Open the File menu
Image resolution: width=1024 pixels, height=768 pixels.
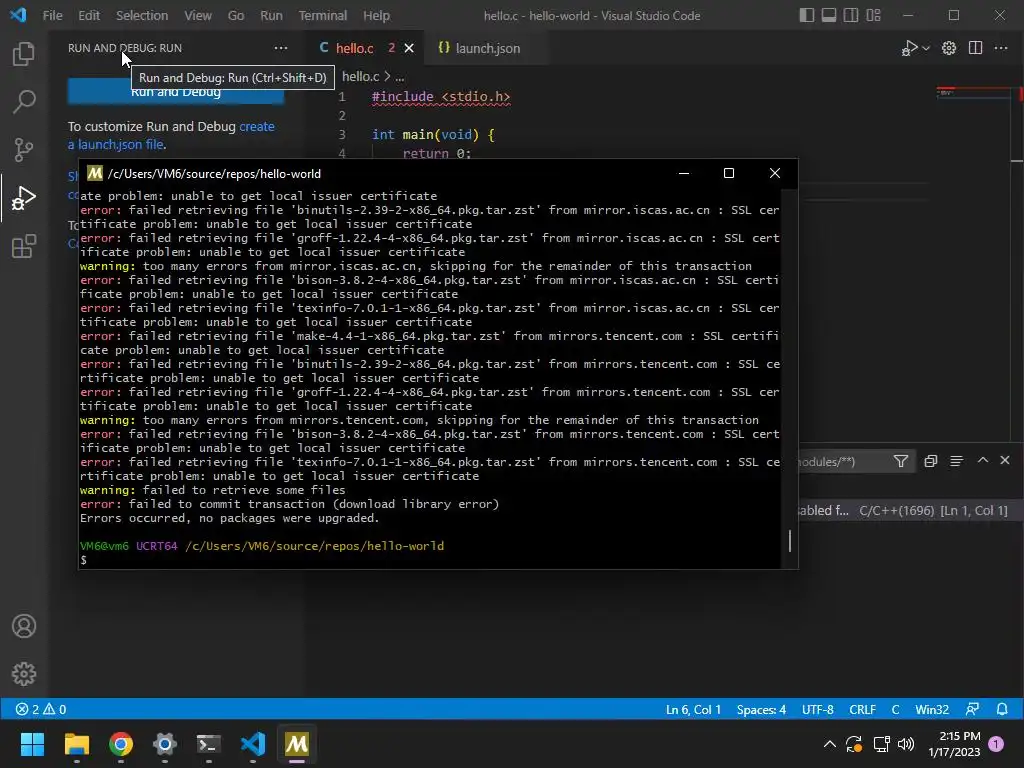[x=52, y=15]
